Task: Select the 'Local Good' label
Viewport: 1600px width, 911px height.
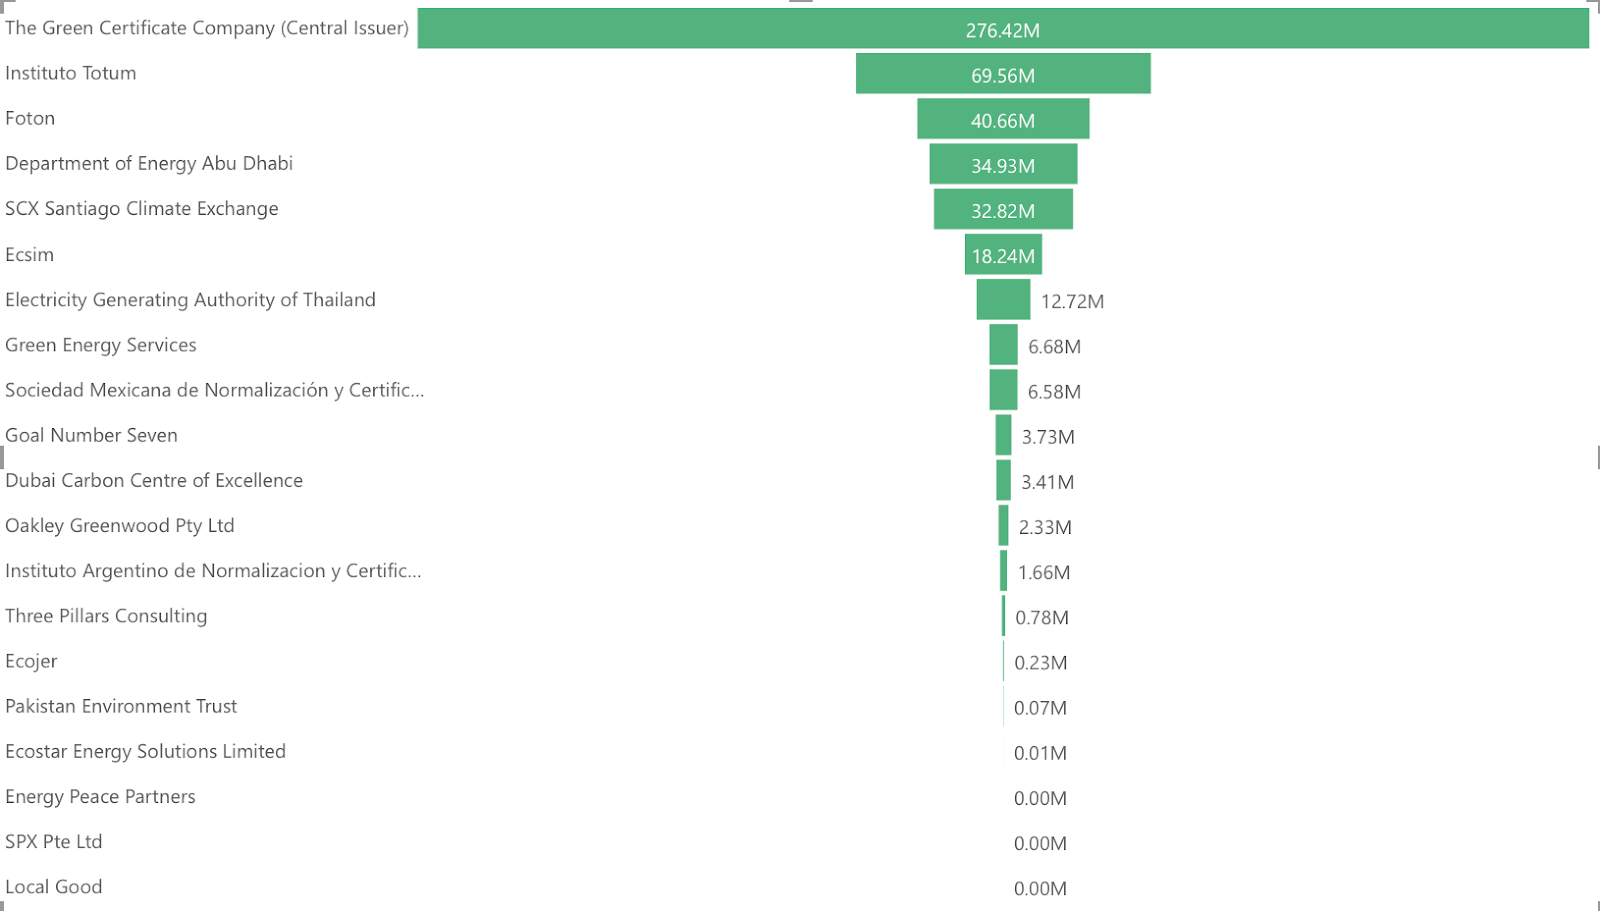Action: (x=54, y=887)
